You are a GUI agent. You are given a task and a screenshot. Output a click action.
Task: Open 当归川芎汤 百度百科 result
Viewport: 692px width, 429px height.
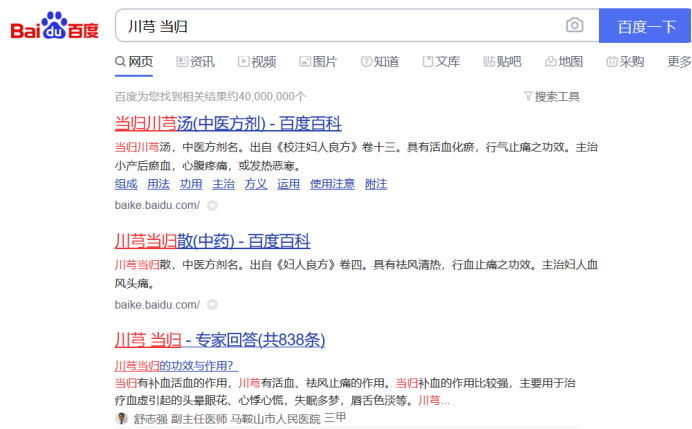click(x=228, y=124)
